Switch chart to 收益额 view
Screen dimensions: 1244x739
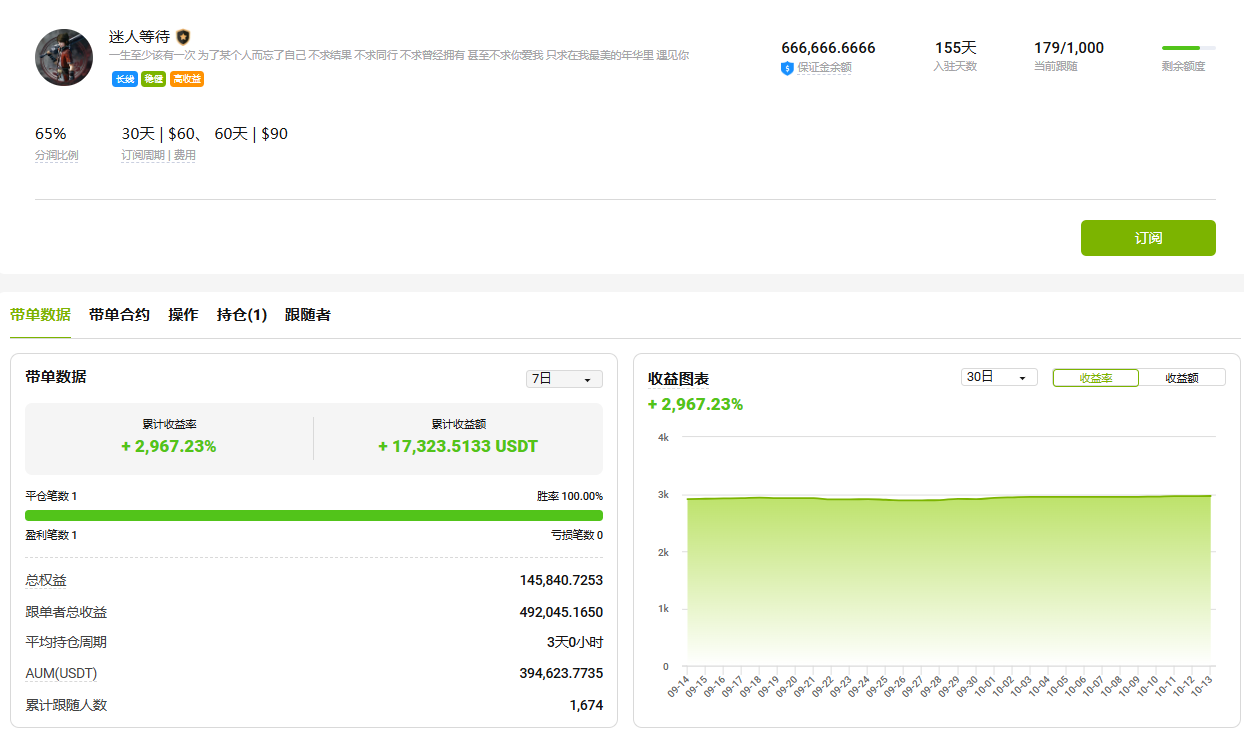[1181, 378]
